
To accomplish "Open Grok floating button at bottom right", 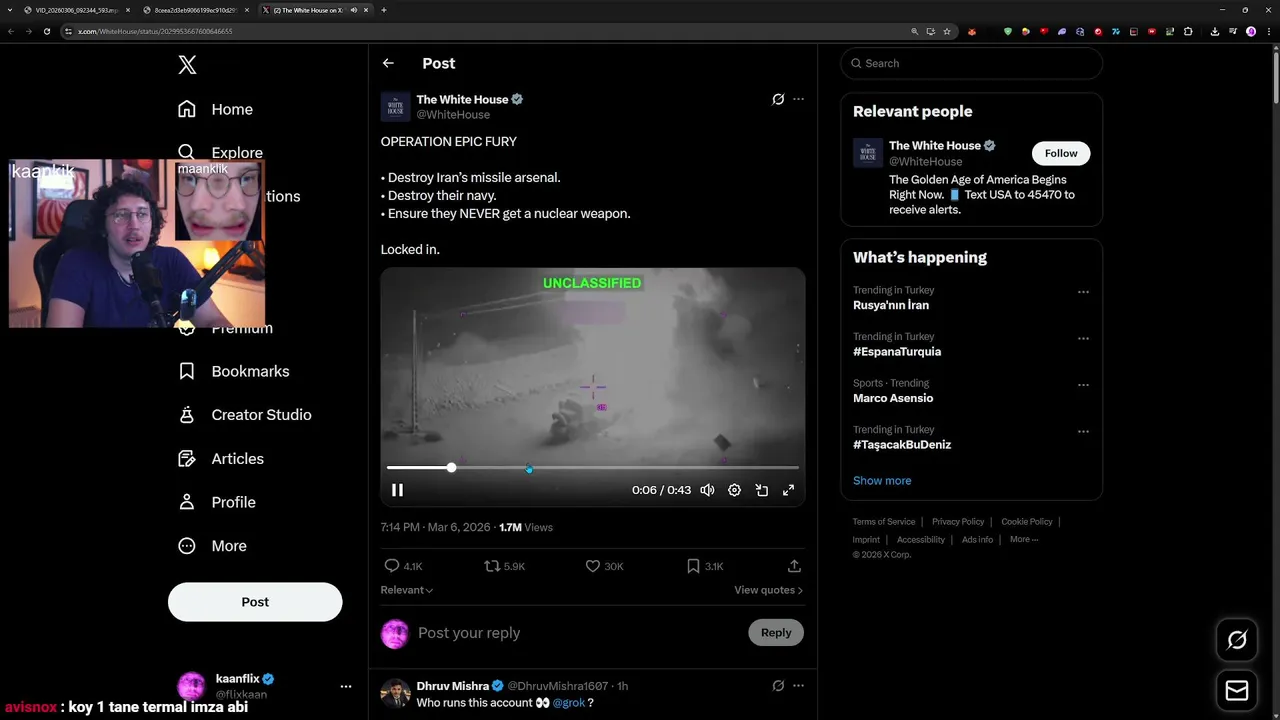I will pyautogui.click(x=1237, y=640).
